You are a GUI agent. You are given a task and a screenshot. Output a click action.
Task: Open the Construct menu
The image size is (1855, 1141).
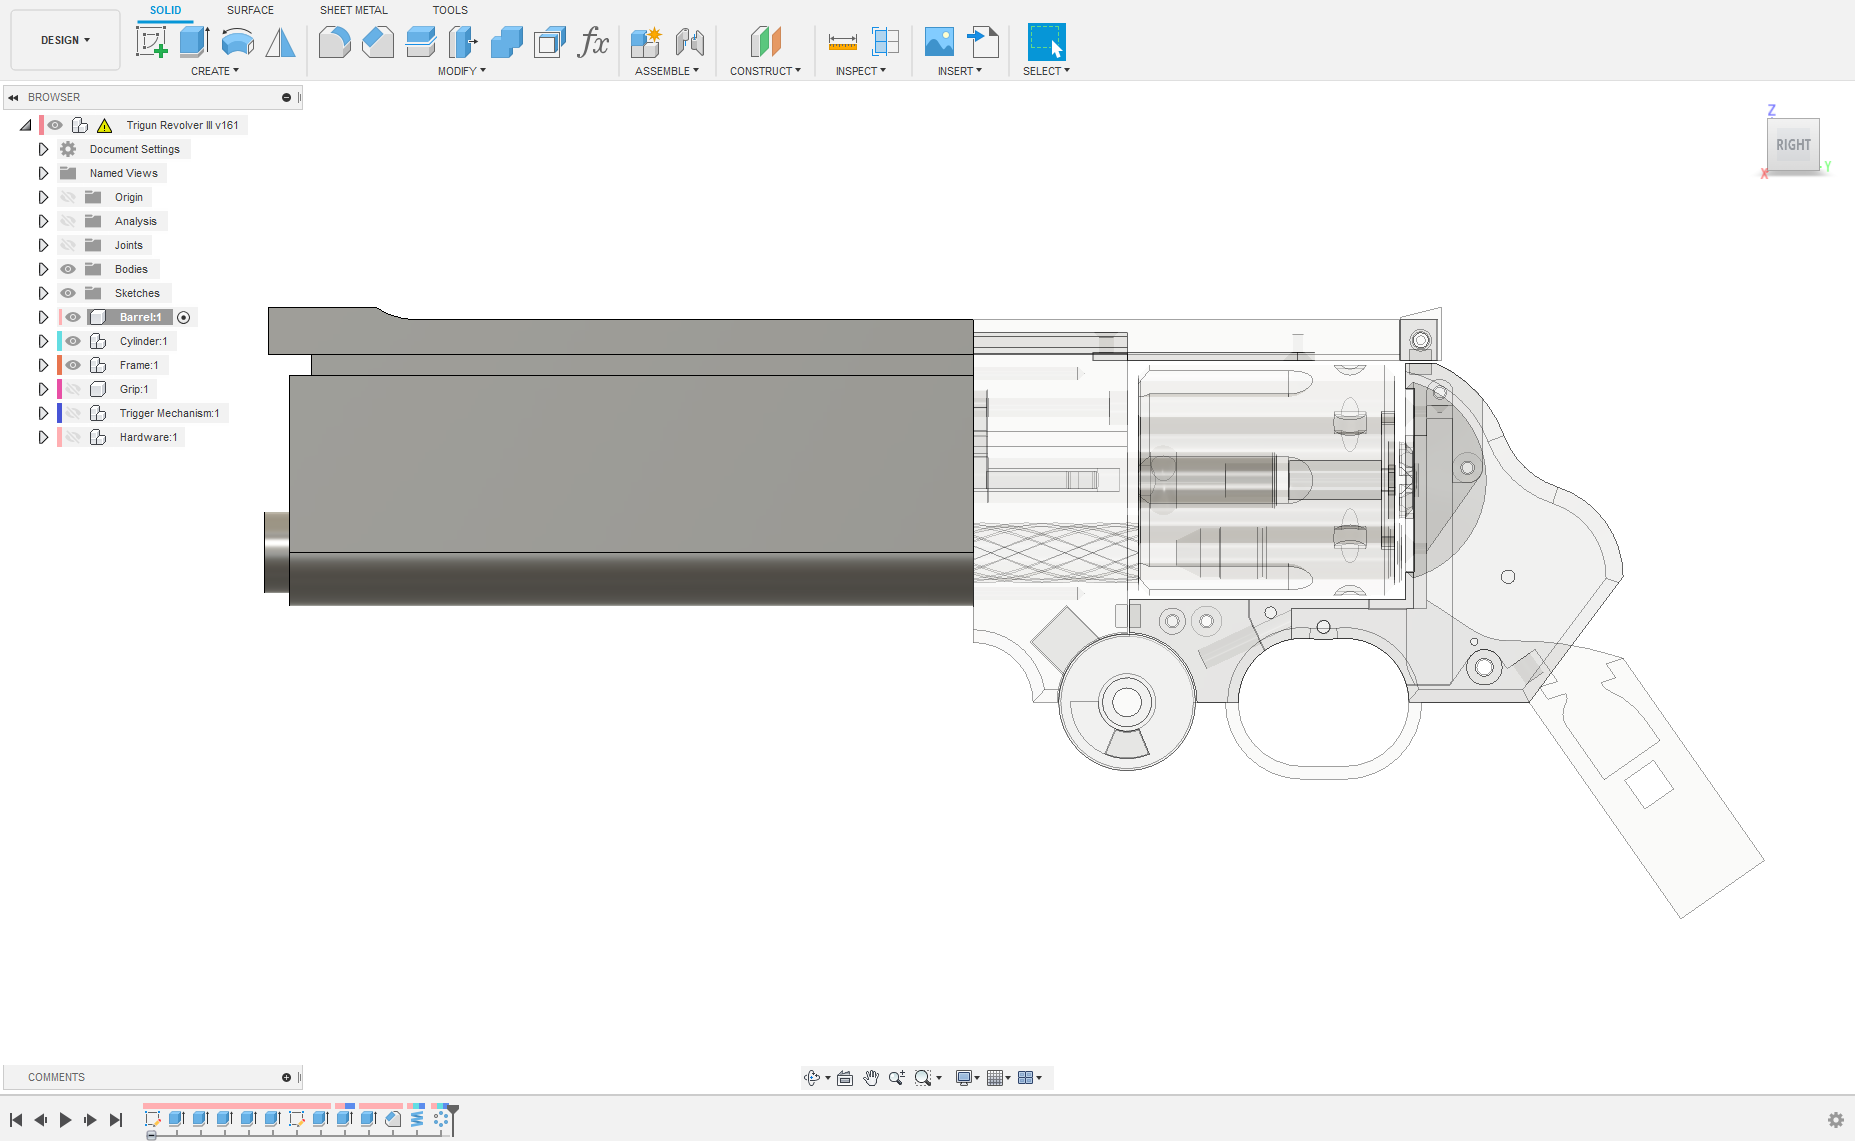coord(765,71)
